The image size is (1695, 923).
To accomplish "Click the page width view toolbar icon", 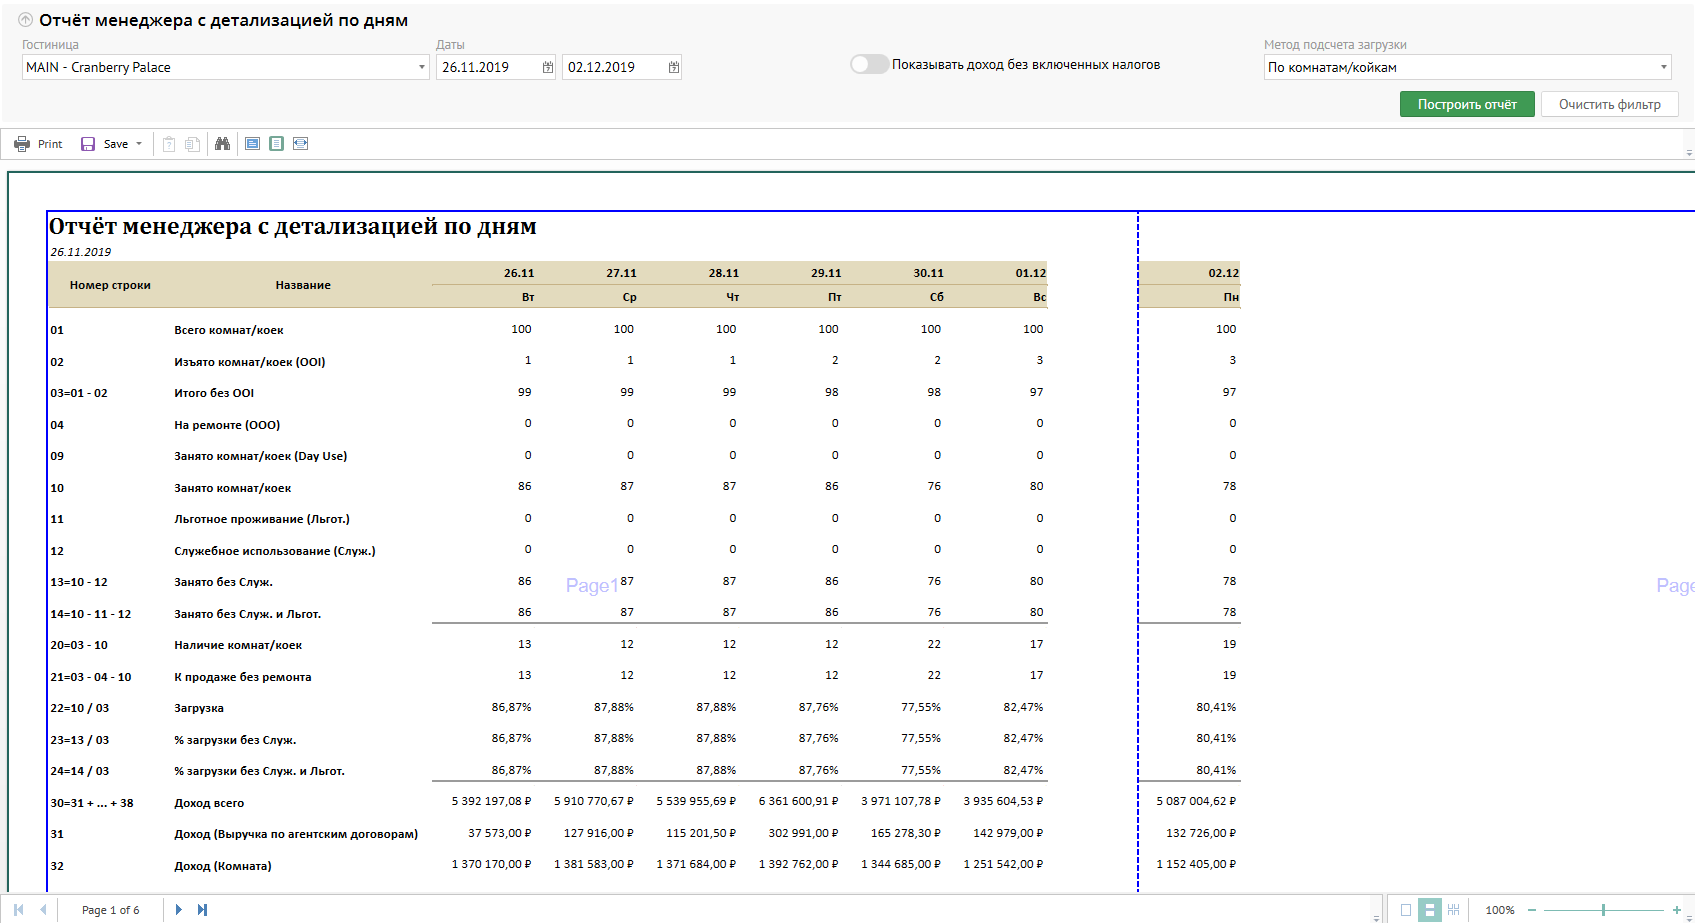I will [x=300, y=144].
